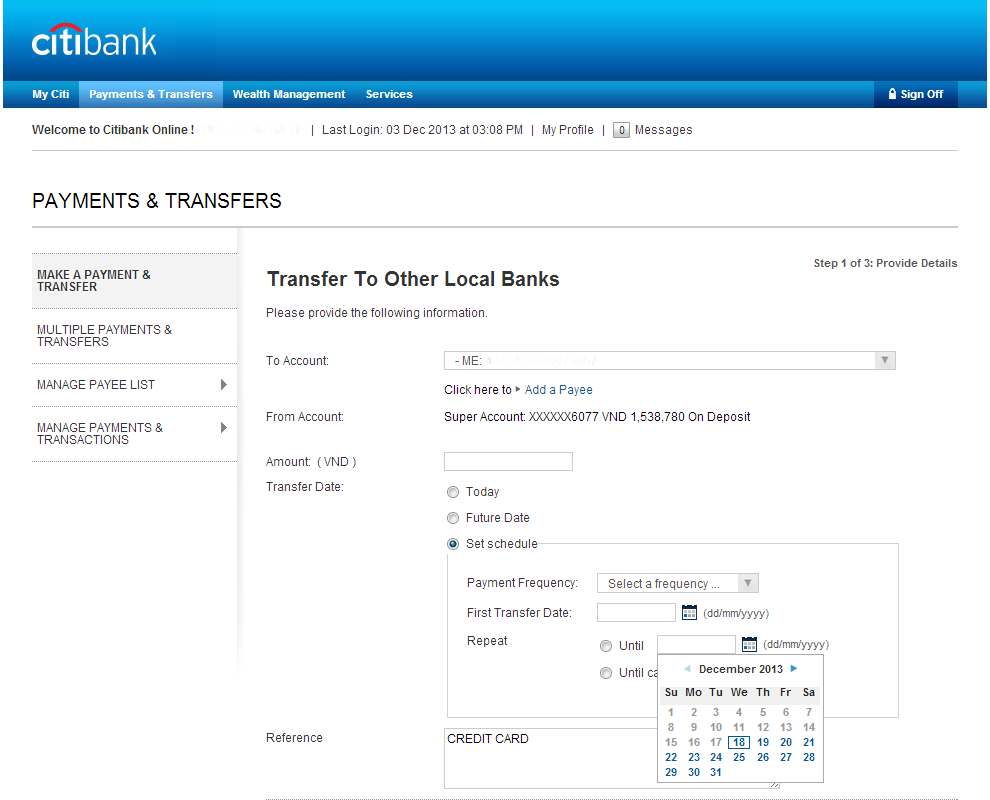Open the Repeat Until calendar icon

point(749,644)
